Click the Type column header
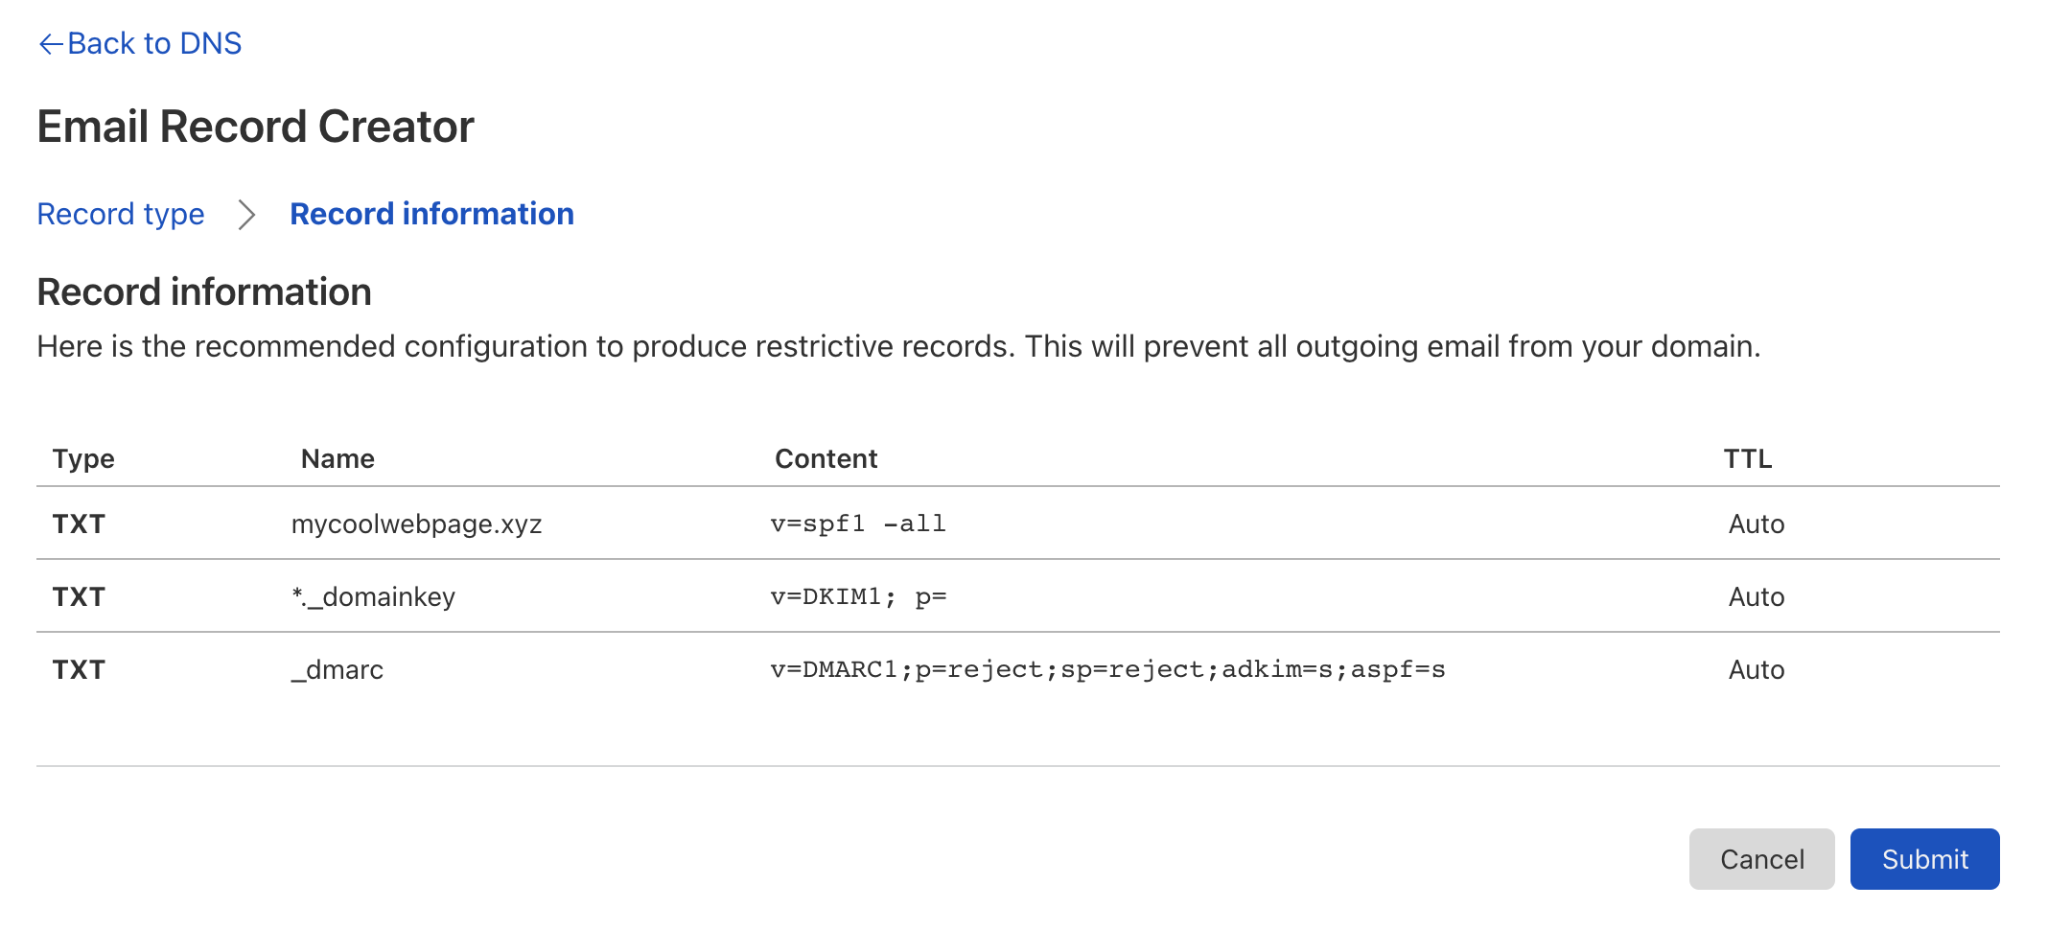The height and width of the screenshot is (928, 2048). [x=84, y=459]
